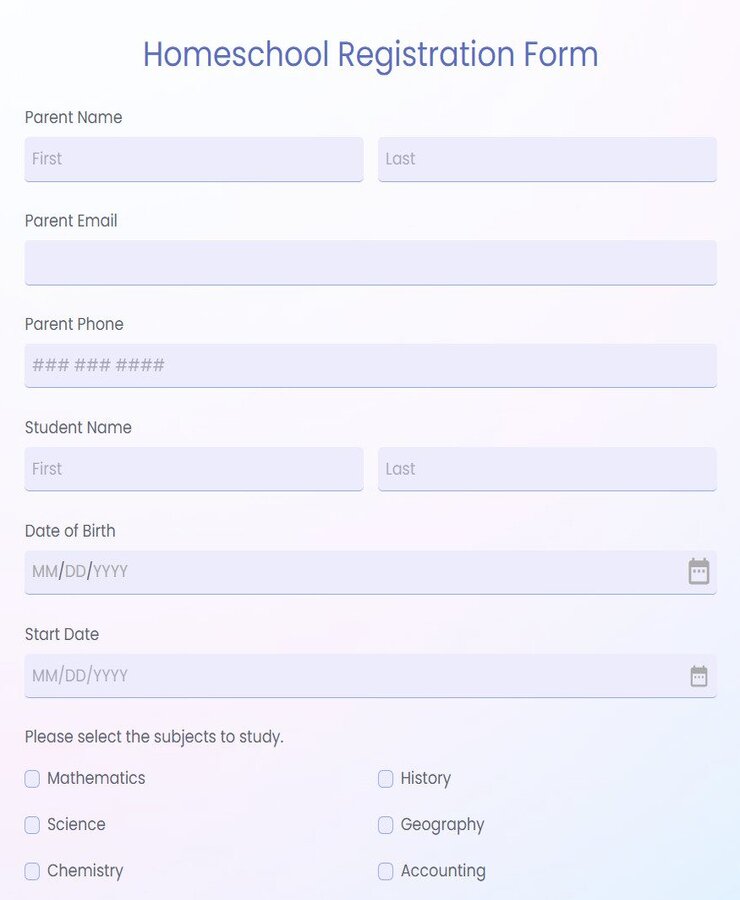Open the Date of Birth calendar picker
This screenshot has height=900, width=740.
click(x=698, y=571)
